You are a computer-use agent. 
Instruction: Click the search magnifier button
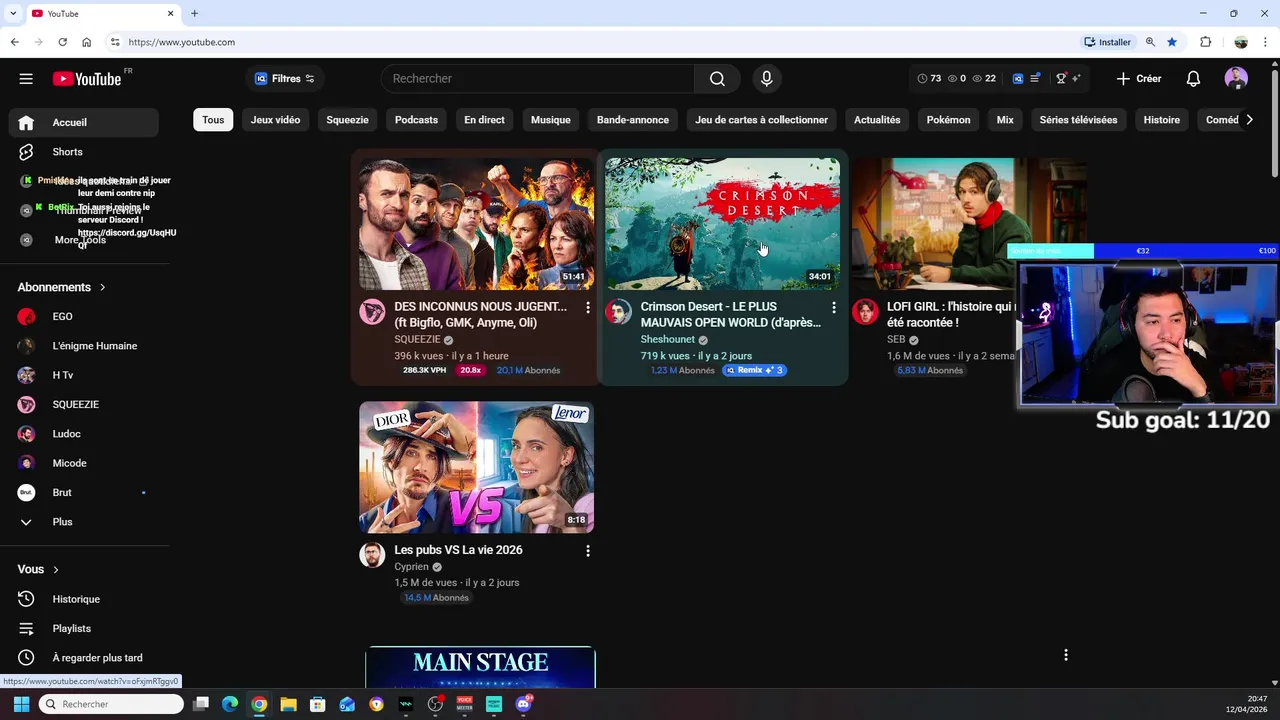click(x=717, y=79)
